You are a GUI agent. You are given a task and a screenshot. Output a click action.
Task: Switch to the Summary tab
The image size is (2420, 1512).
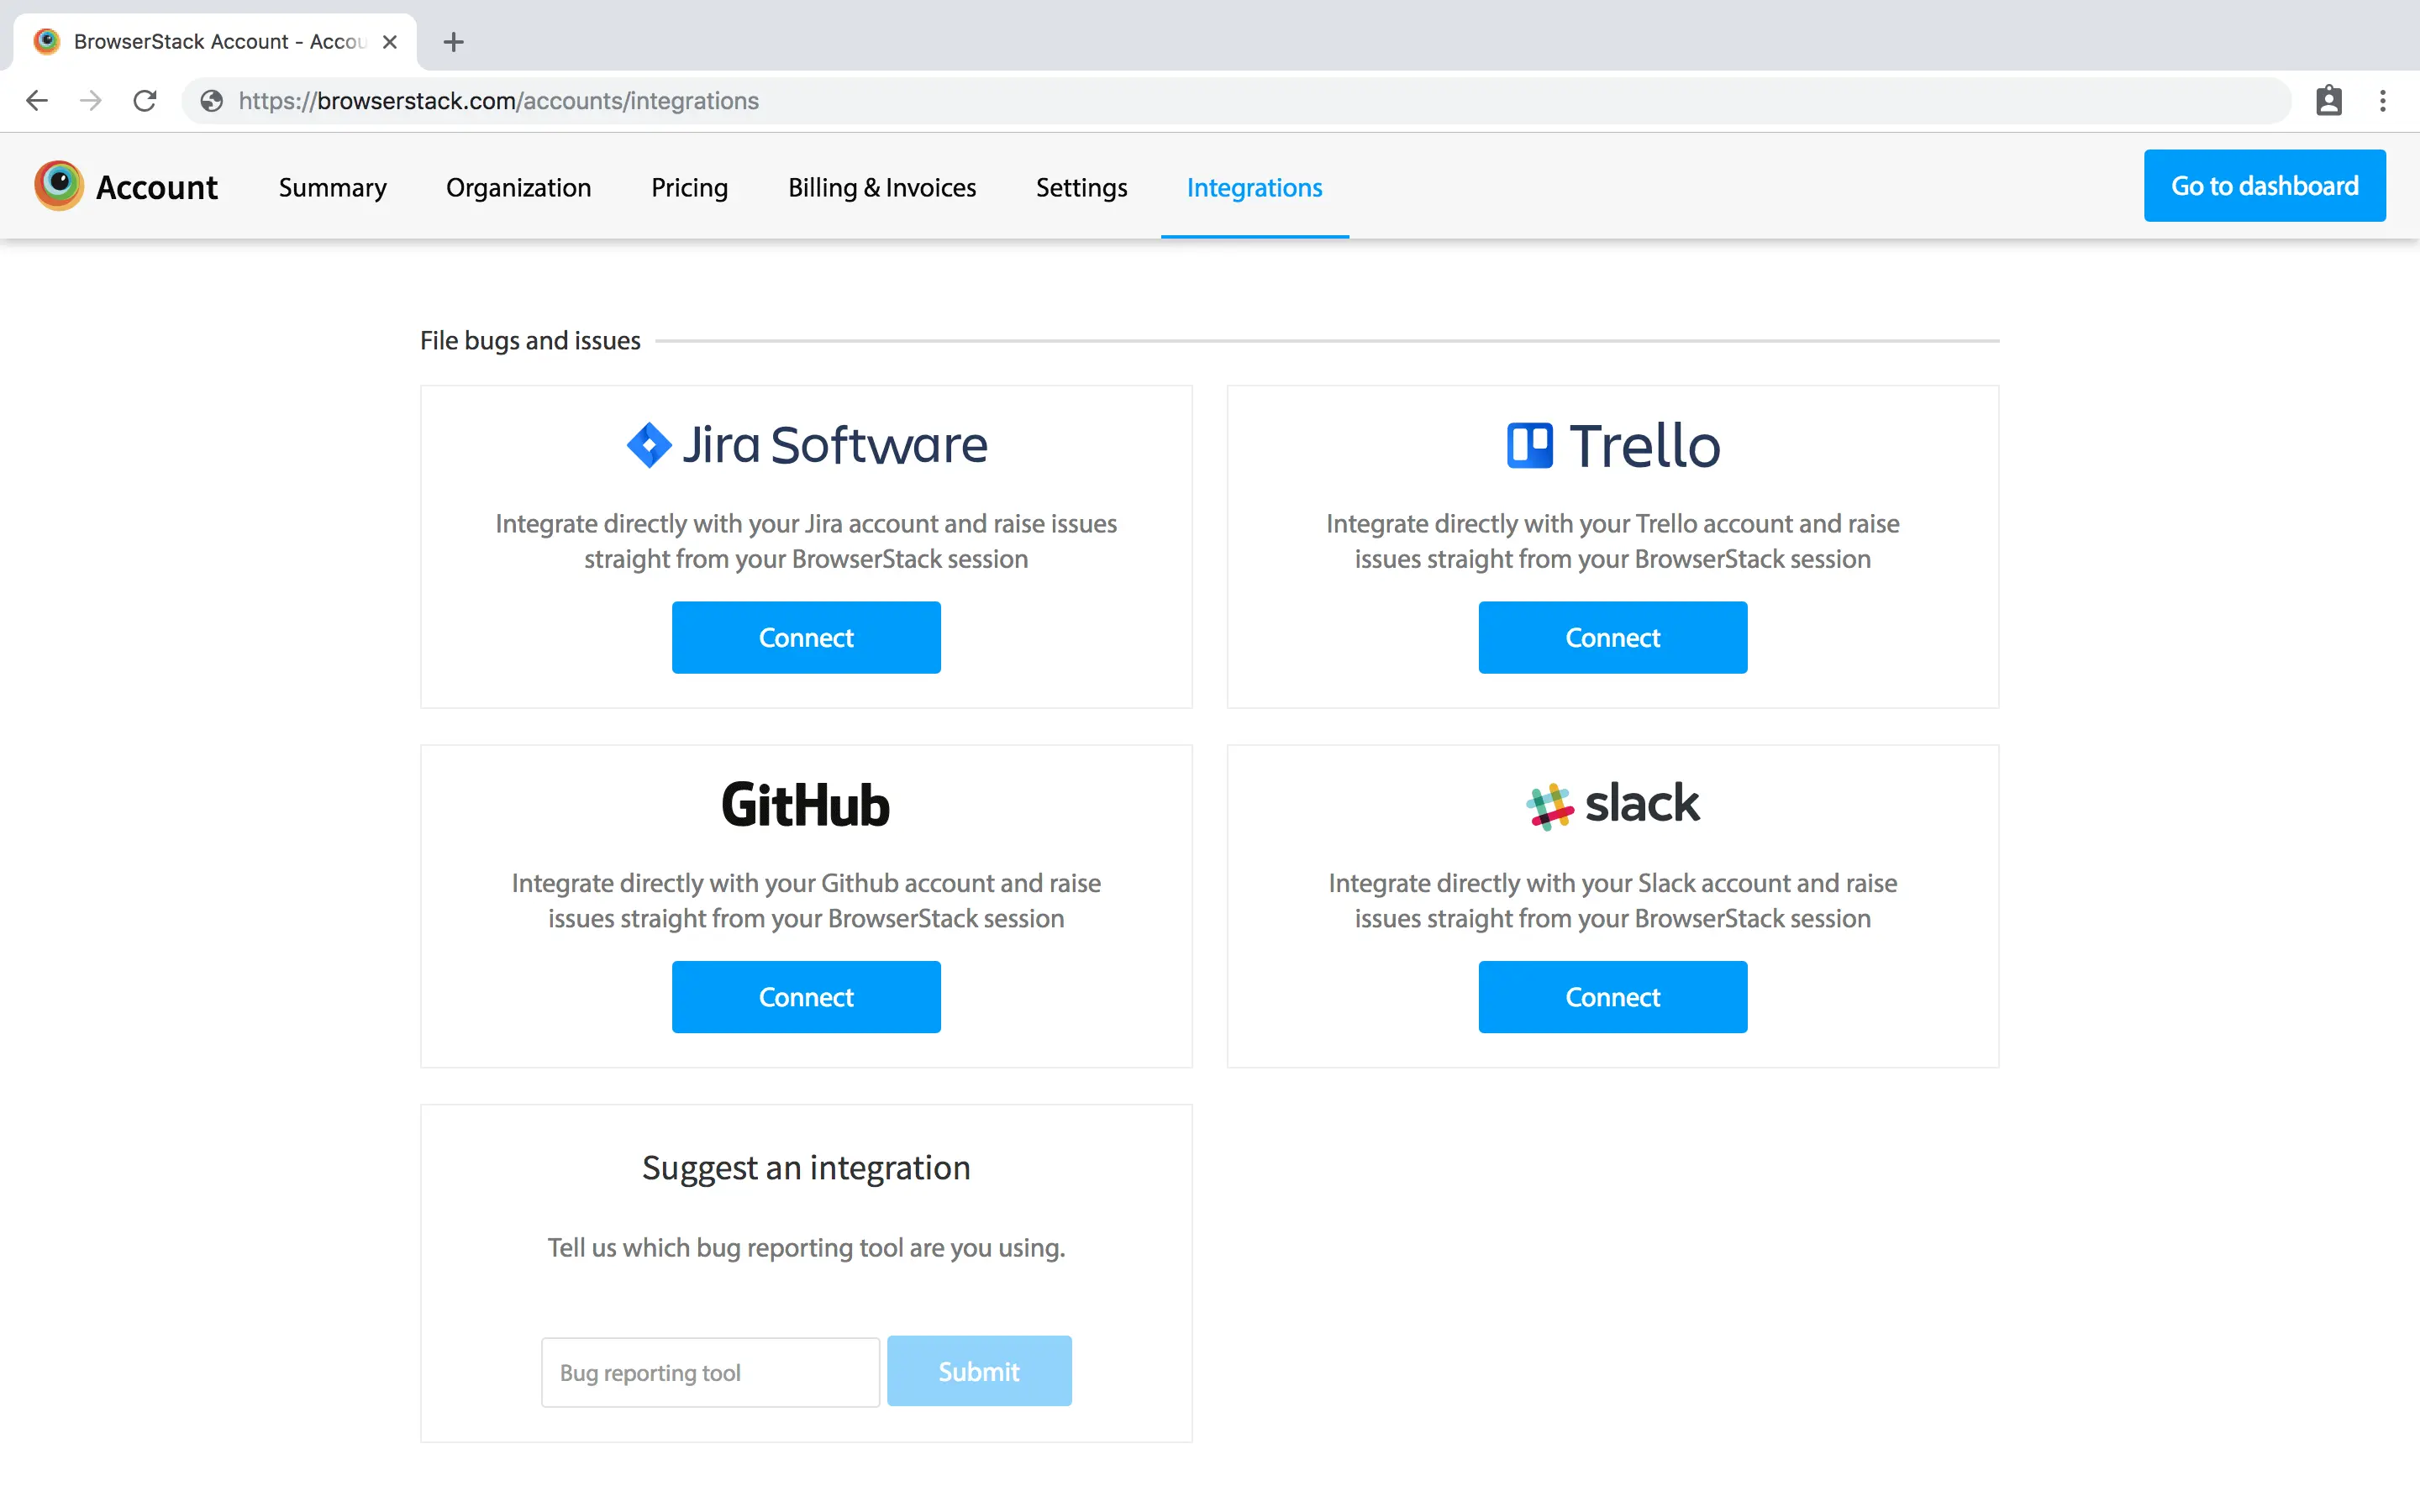tap(332, 188)
